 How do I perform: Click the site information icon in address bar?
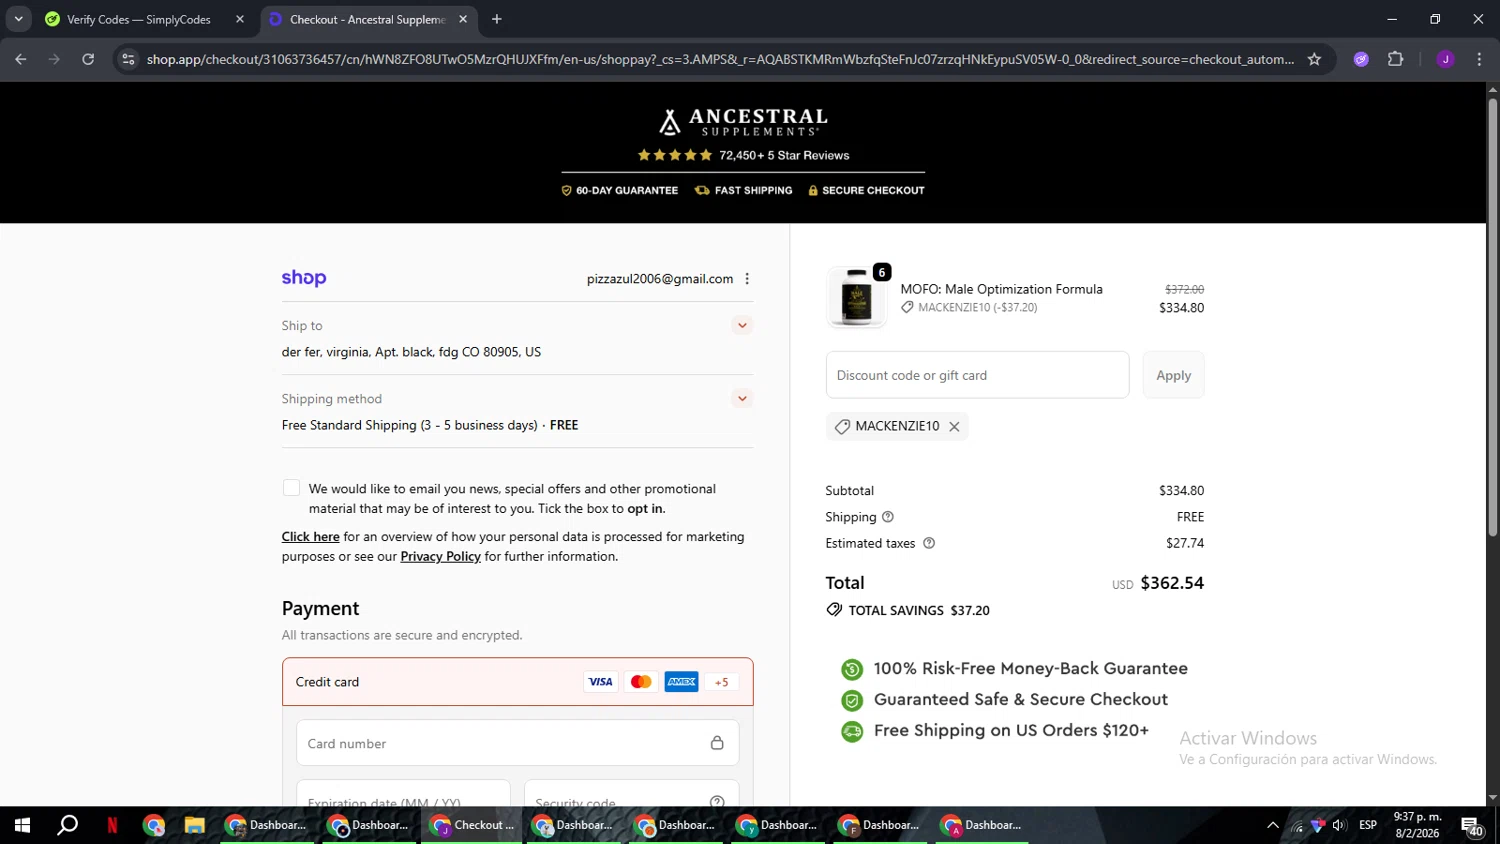128,59
